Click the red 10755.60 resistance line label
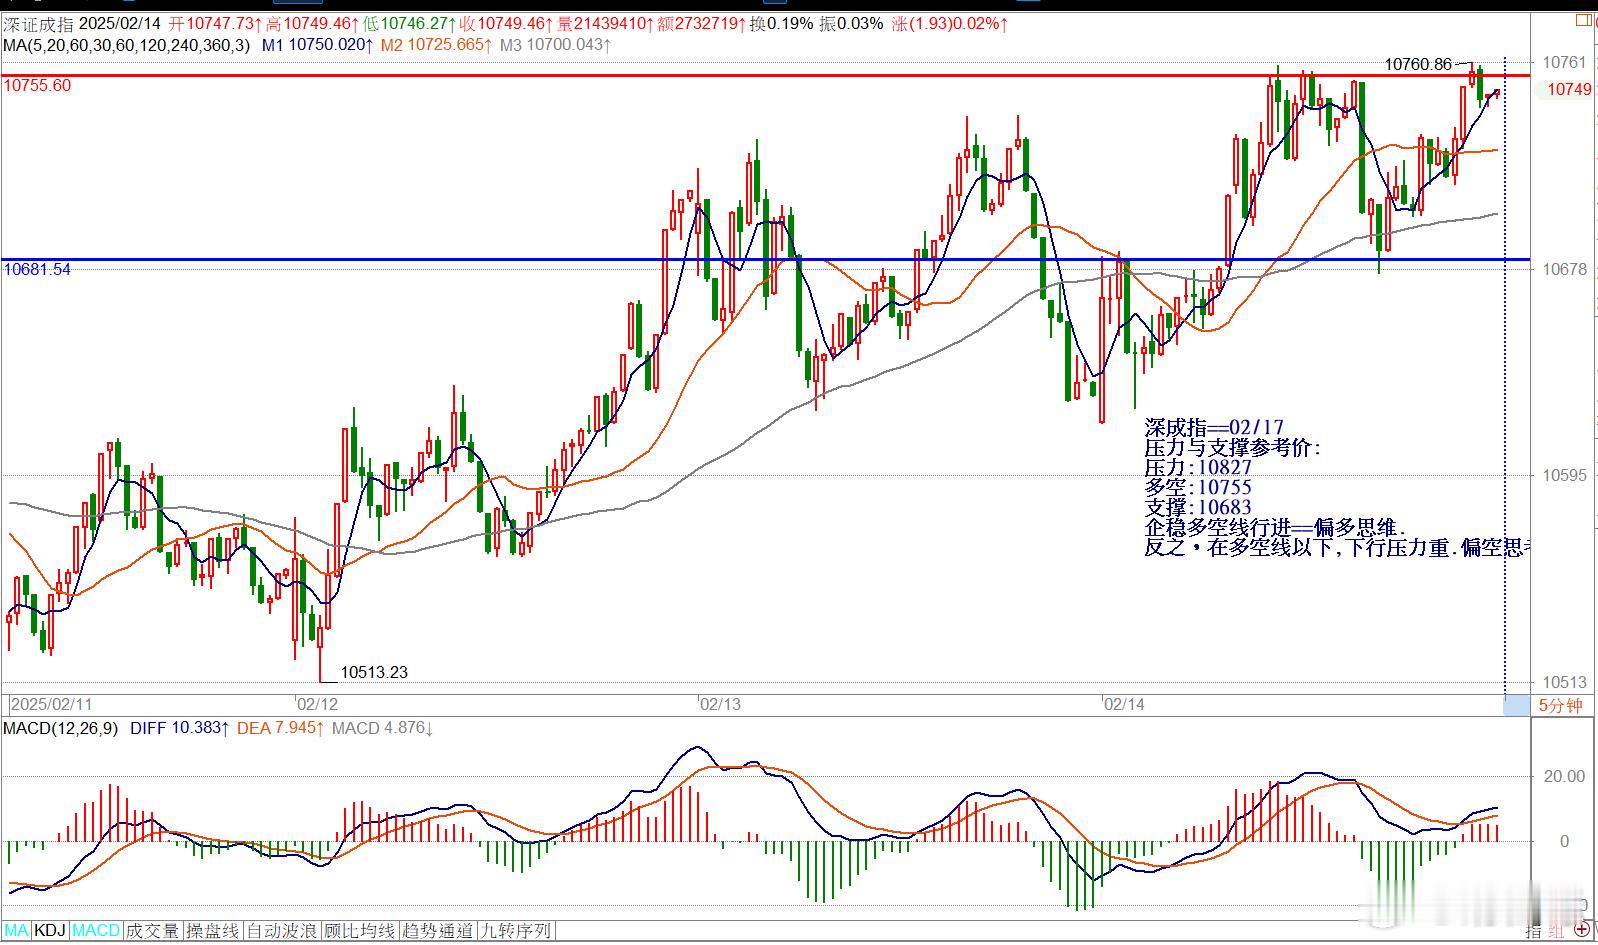The width and height of the screenshot is (1598, 945). [x=37, y=86]
